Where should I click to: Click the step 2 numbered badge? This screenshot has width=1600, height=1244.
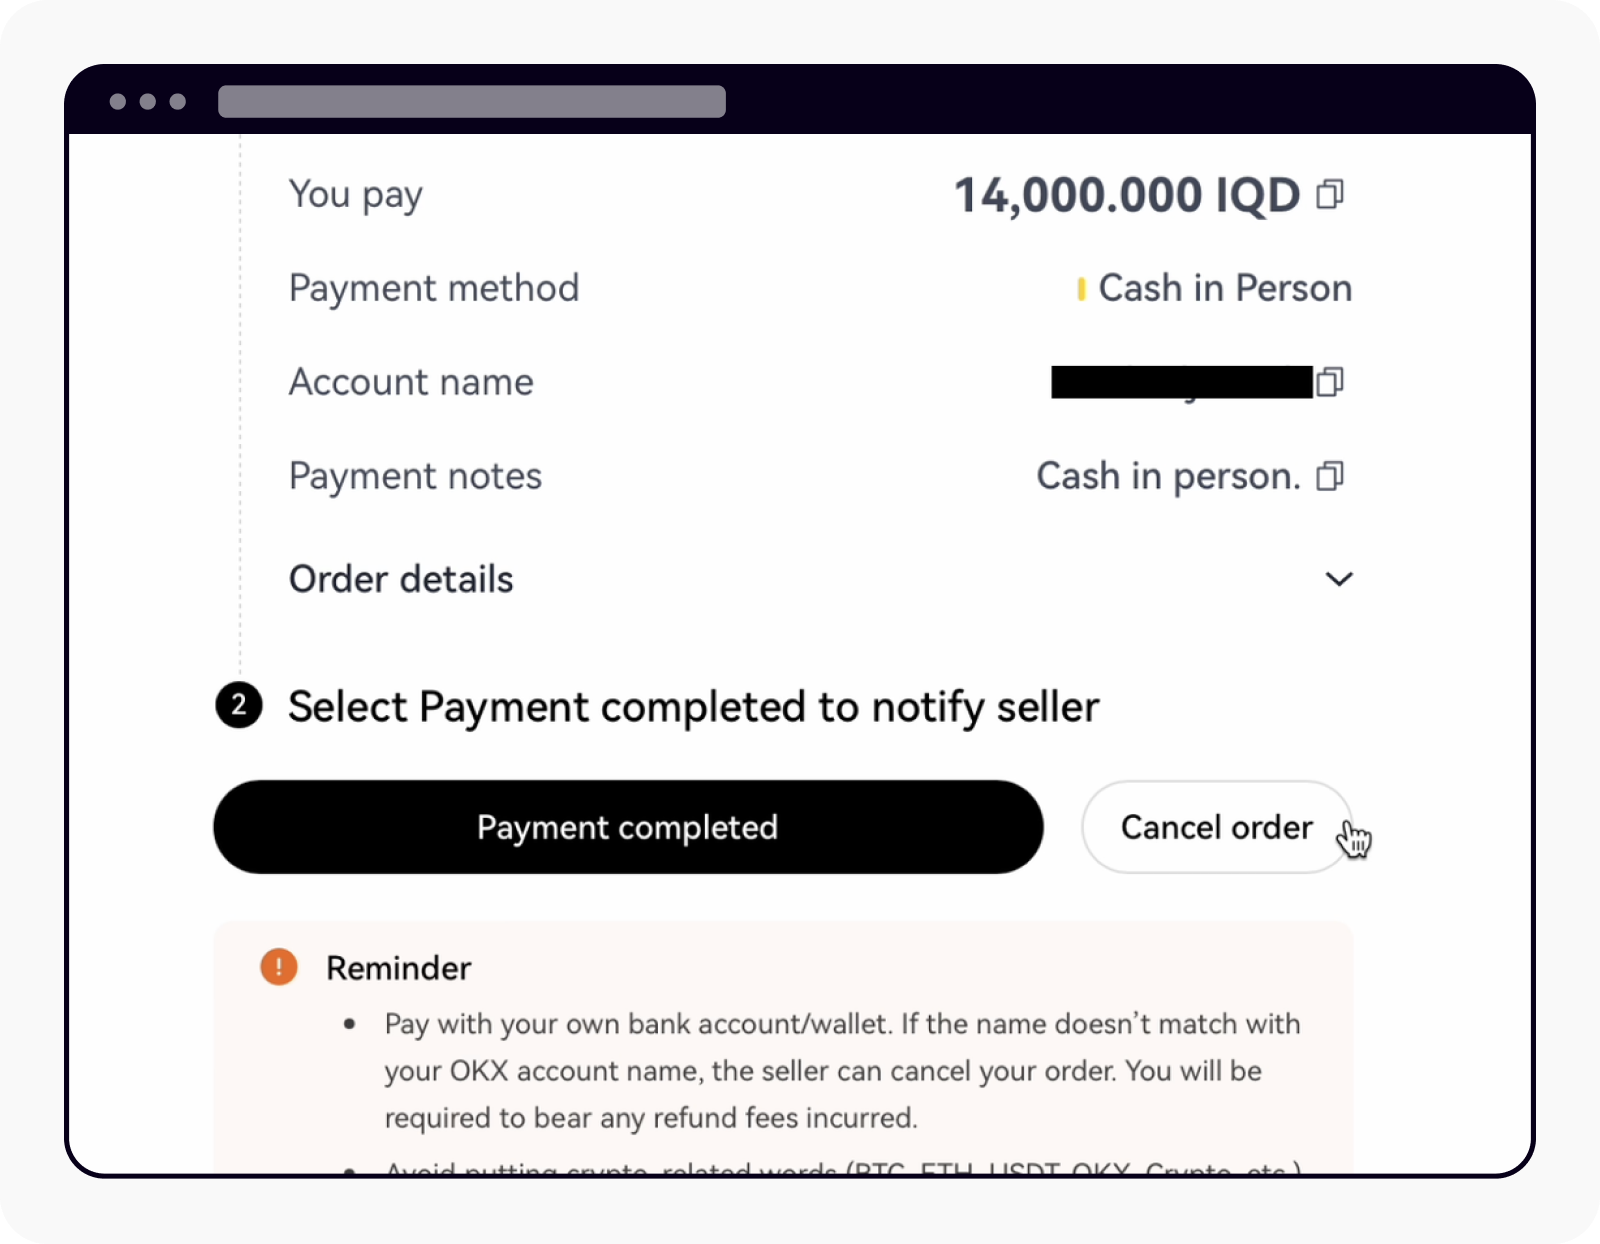[239, 706]
